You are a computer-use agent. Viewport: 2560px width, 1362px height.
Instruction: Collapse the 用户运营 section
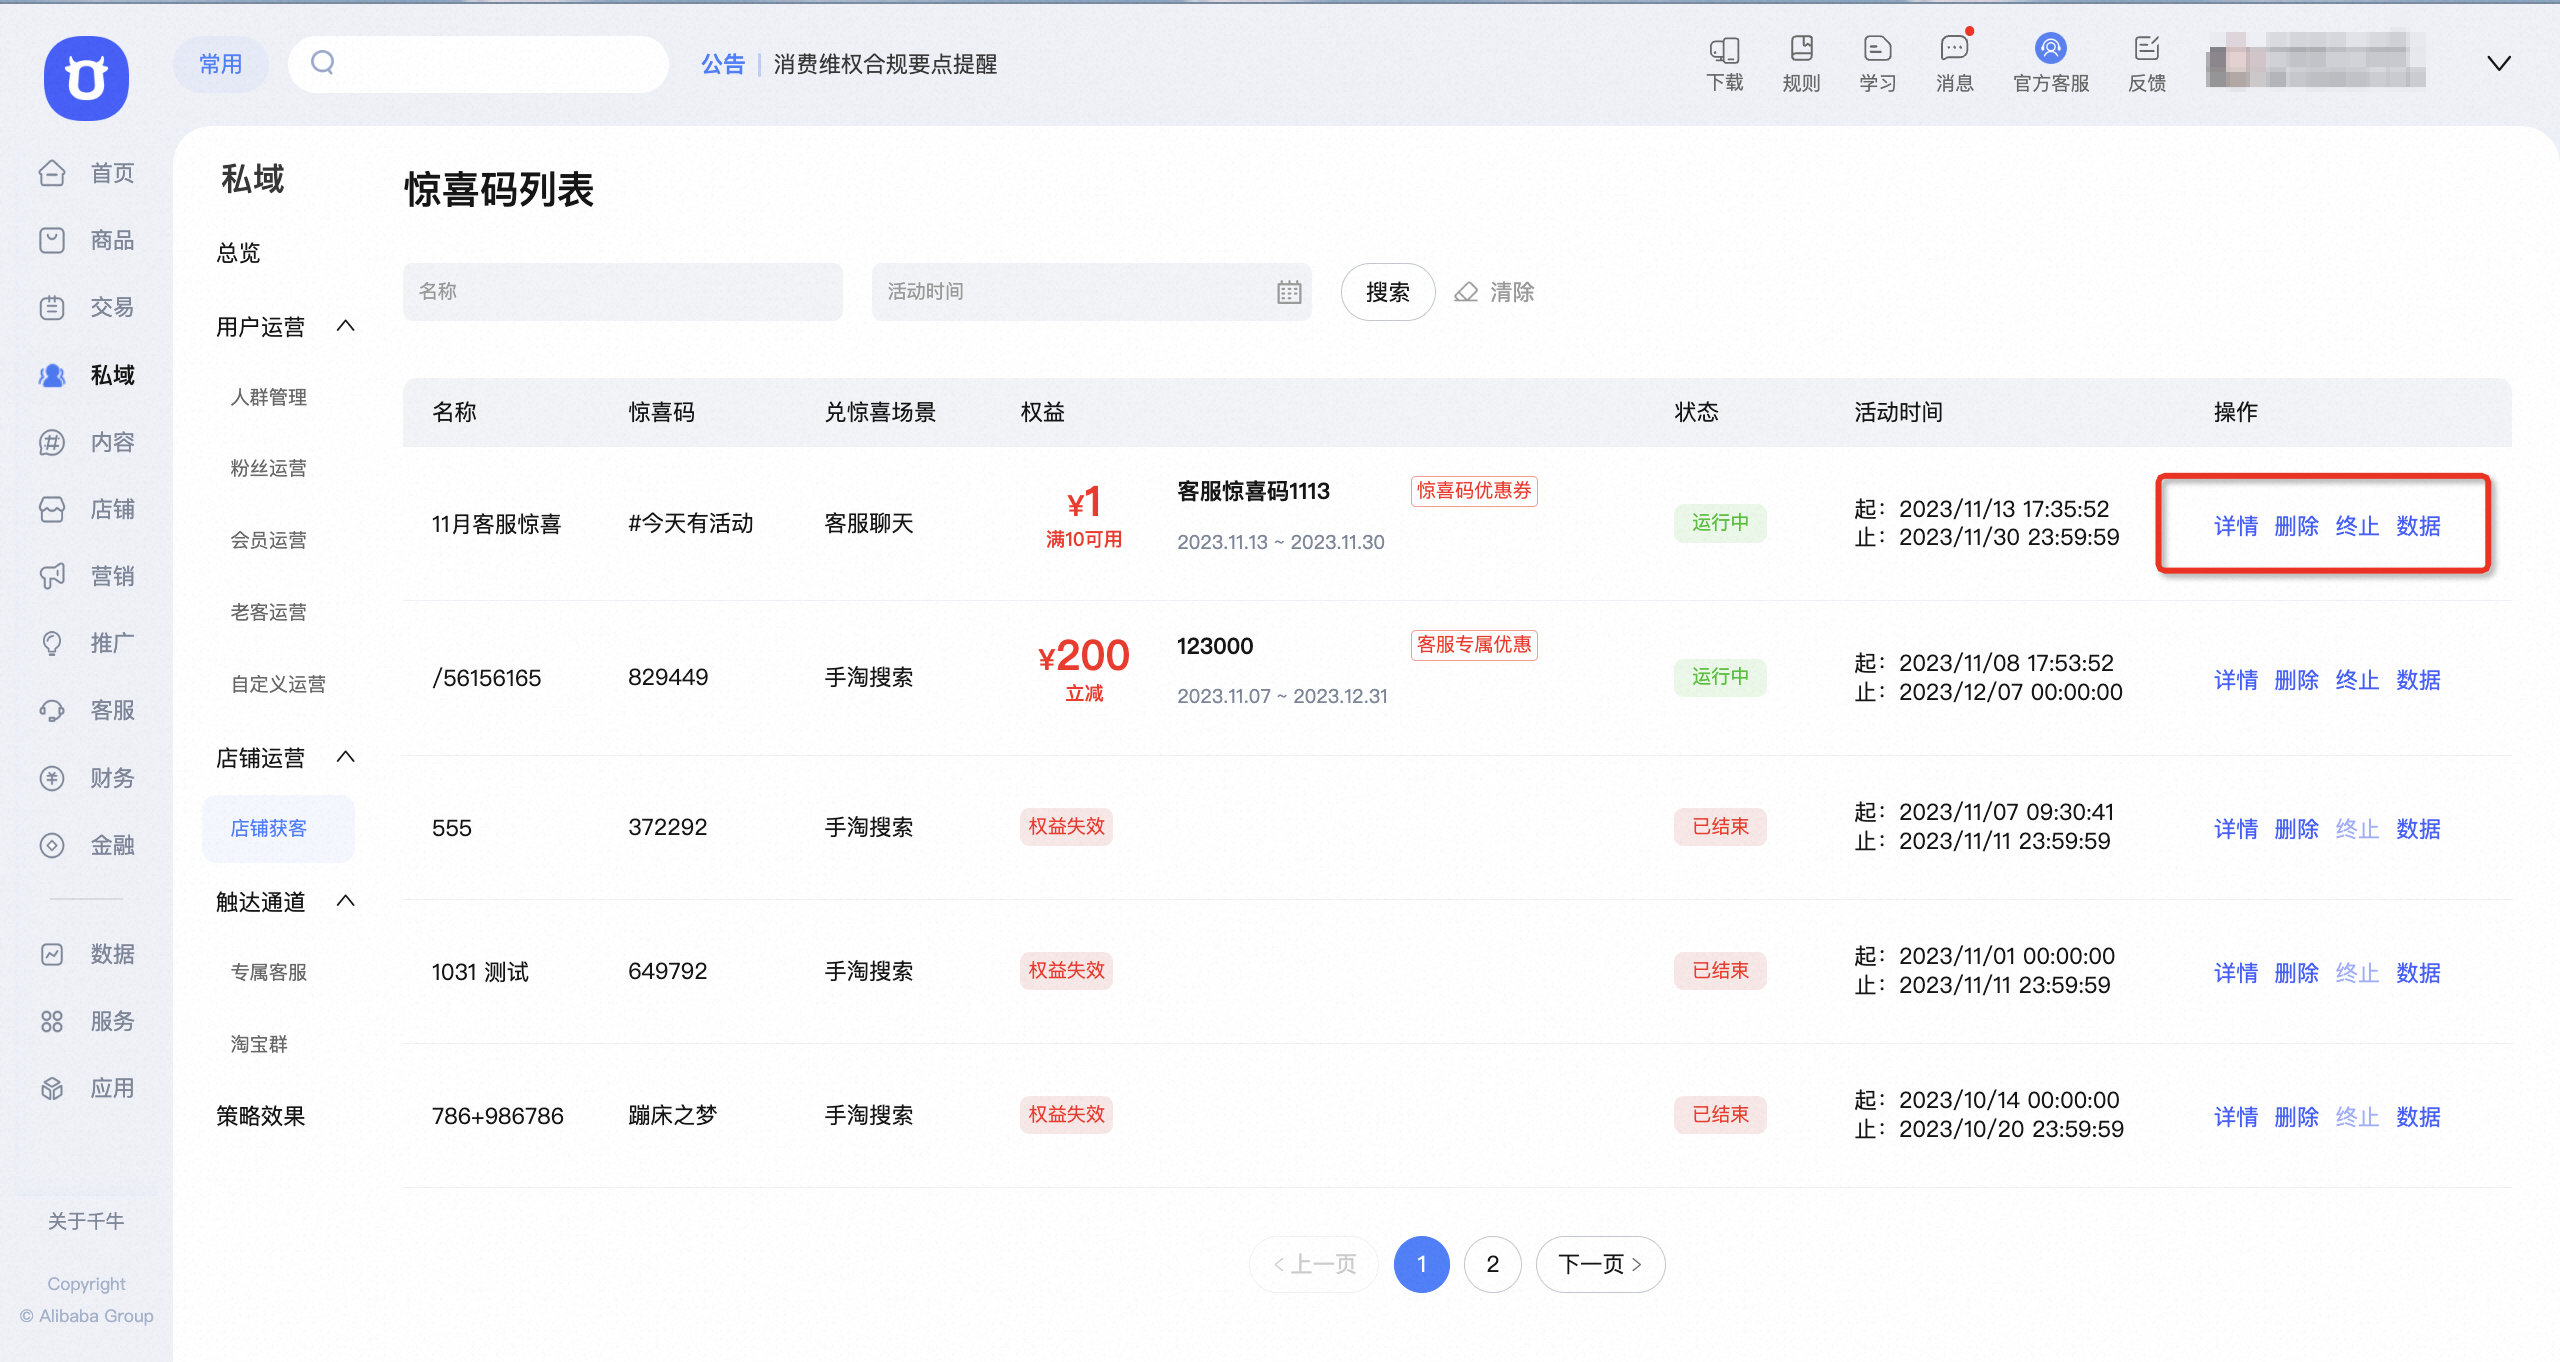[x=346, y=326]
